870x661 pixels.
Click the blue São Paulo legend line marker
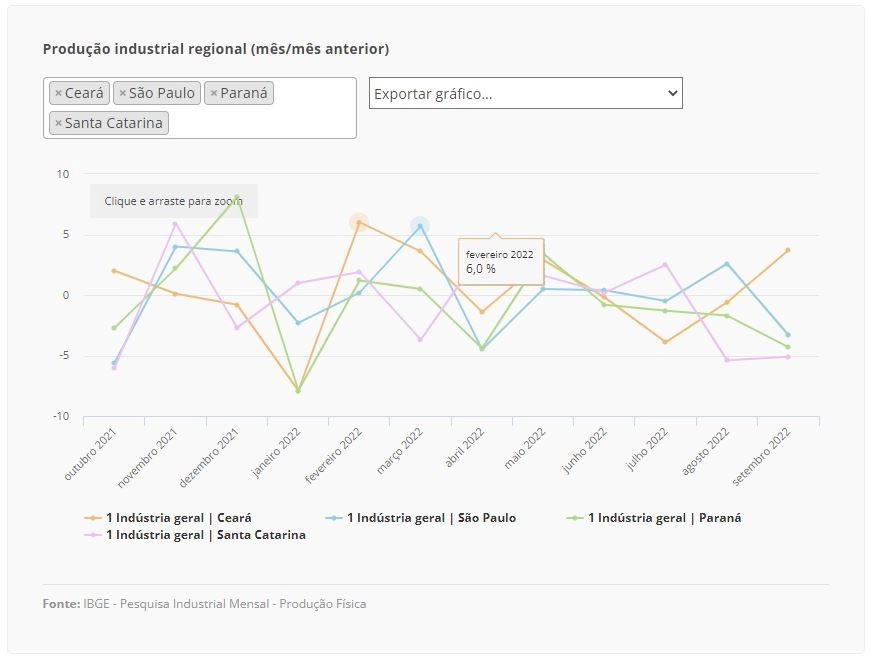pyautogui.click(x=333, y=518)
